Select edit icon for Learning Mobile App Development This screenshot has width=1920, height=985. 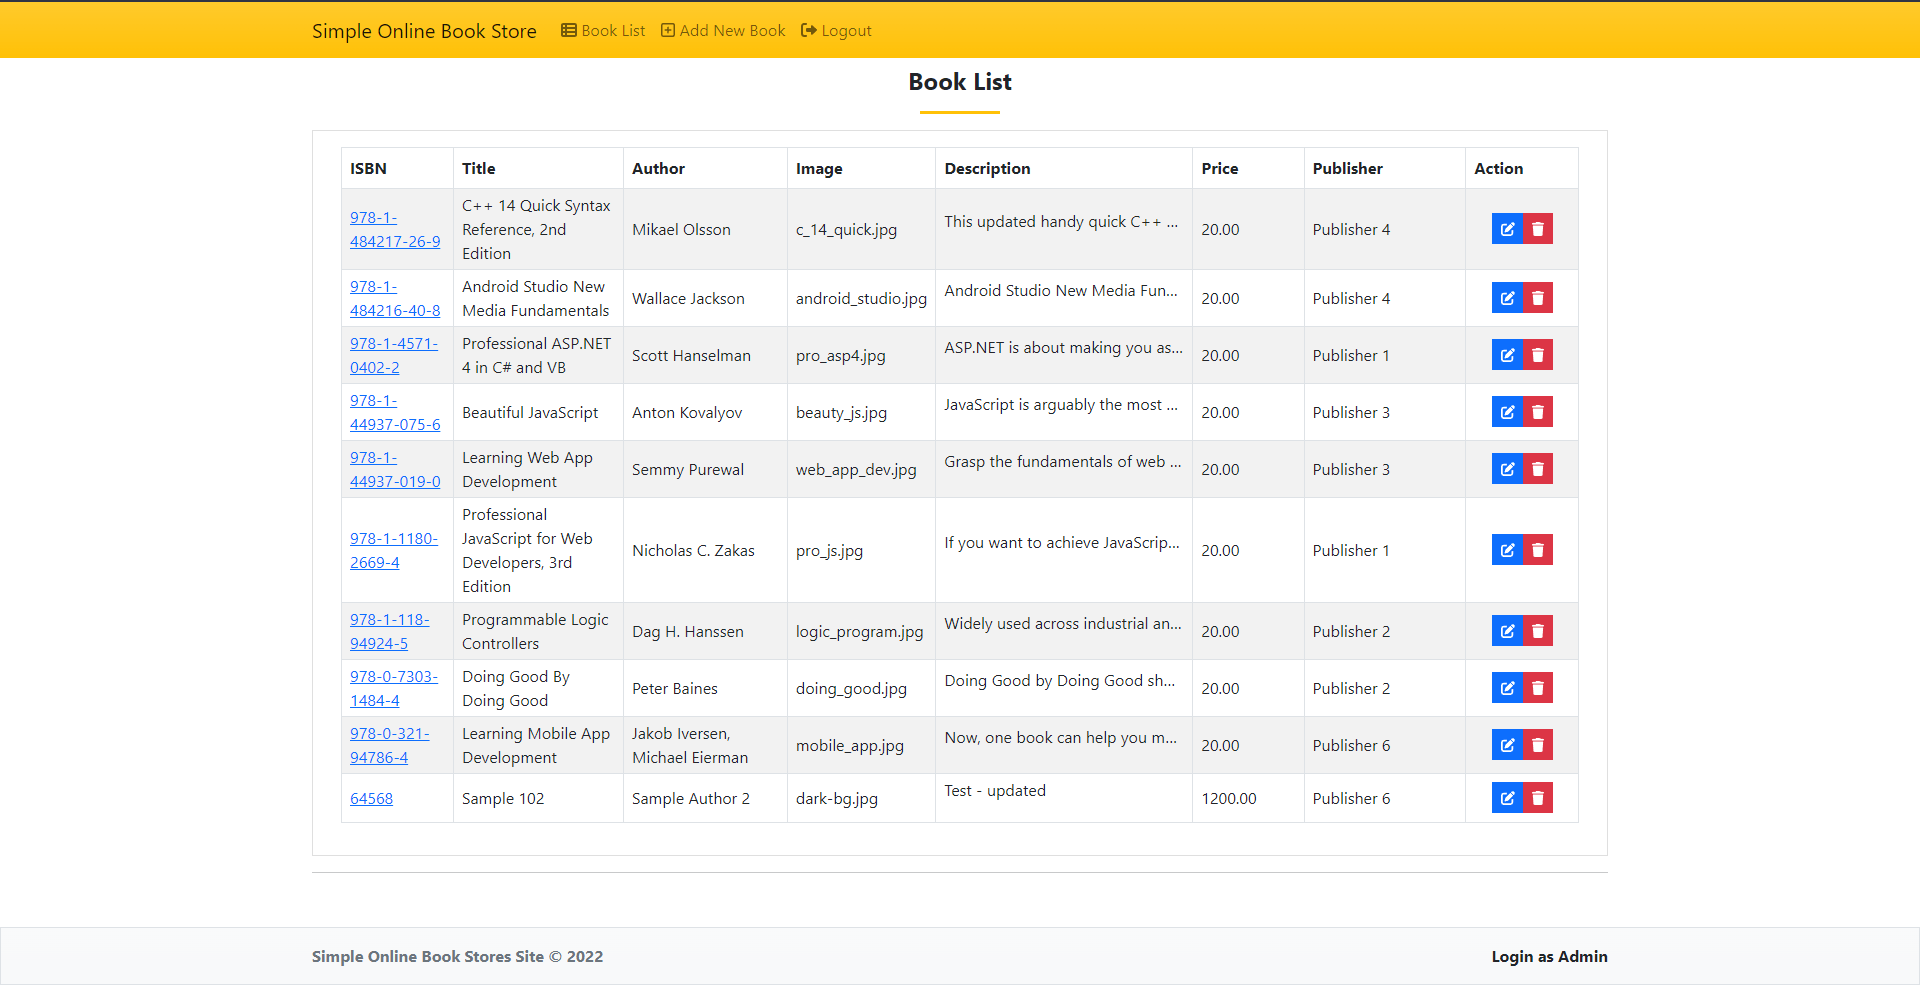point(1507,744)
